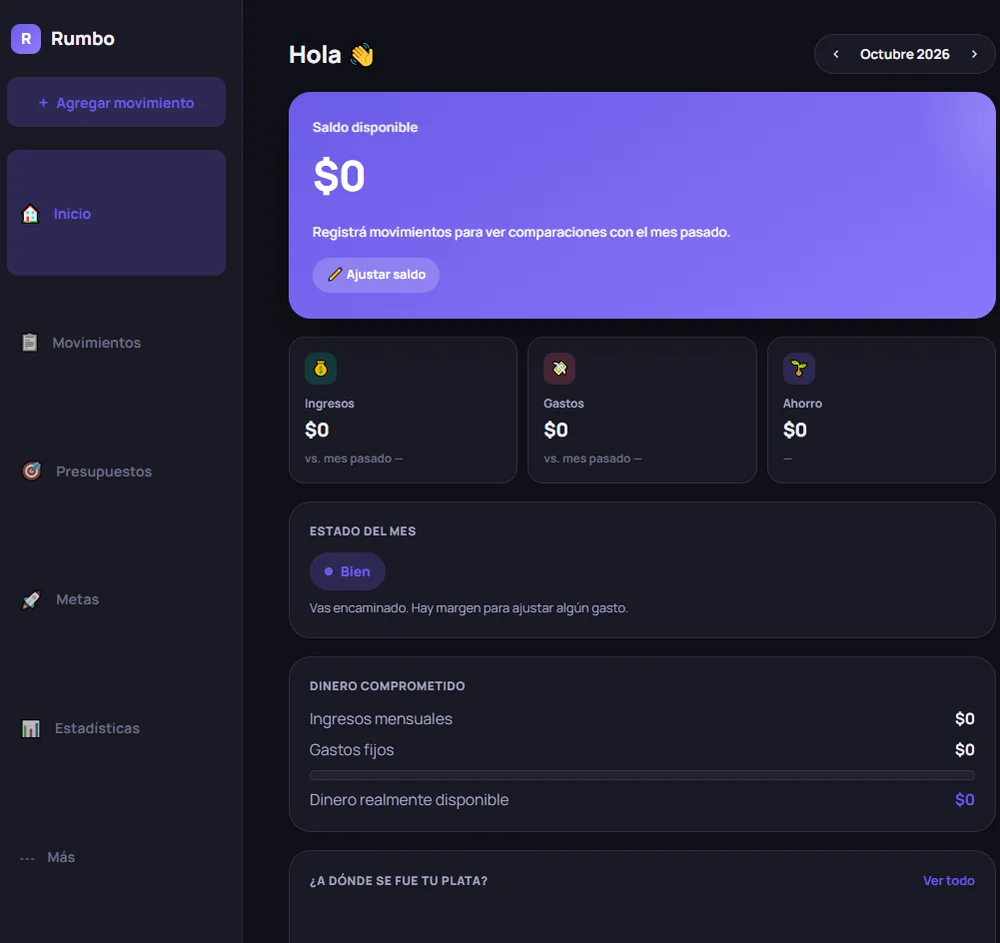Screen dimensions: 1000x943
Task: Click the Ingresos mensuales row label
Action: coord(381,719)
